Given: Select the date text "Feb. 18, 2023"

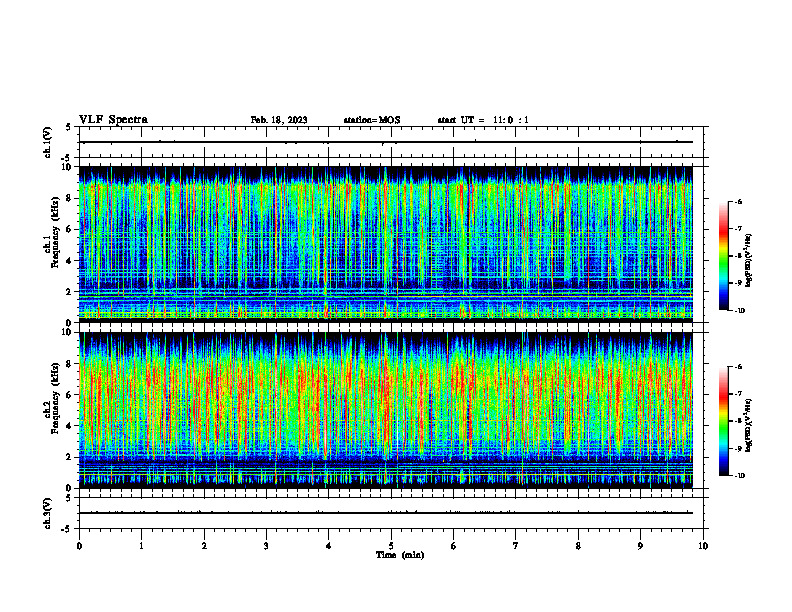Looking at the screenshot, I should [279, 120].
